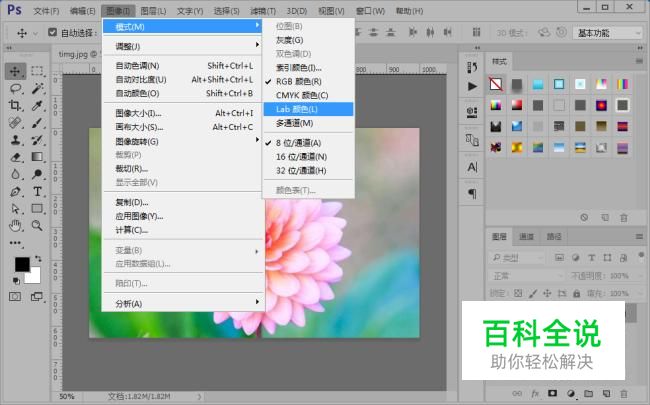Screen dimensions: 650x405
Task: Click the background white color swatch
Action: click(x=35, y=277)
